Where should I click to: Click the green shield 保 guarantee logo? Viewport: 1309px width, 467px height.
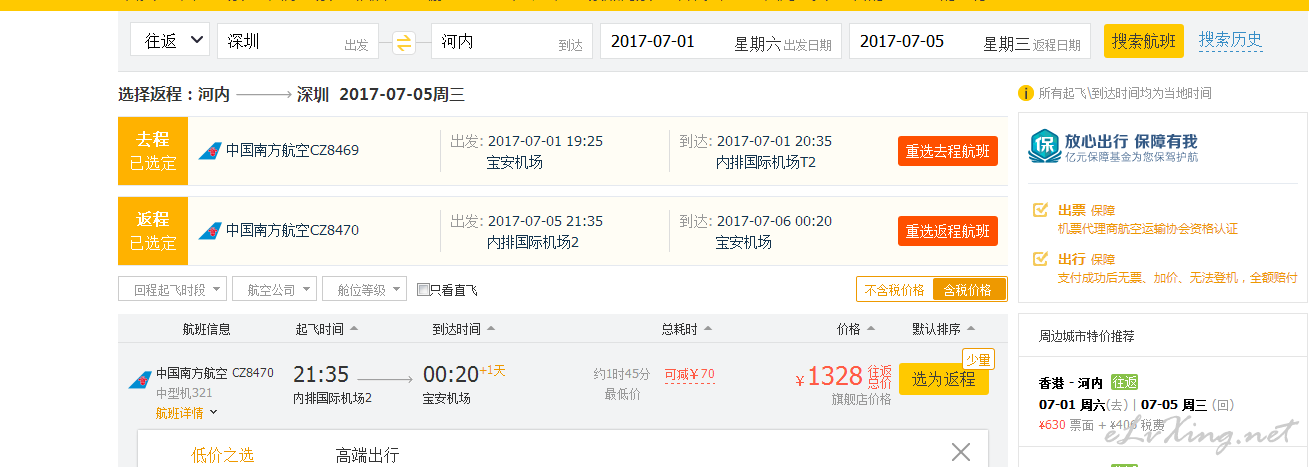[x=1044, y=147]
